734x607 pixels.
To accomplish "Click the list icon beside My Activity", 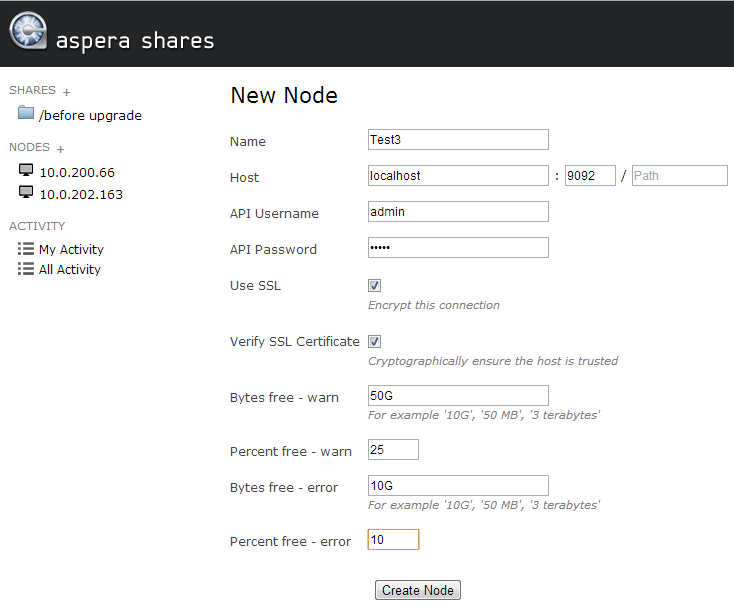I will coord(26,249).
